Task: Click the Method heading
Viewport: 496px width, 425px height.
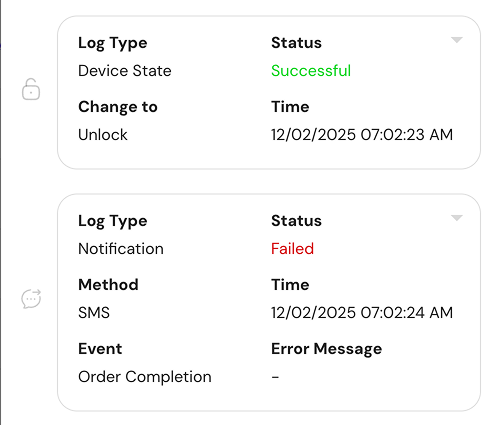Action: [108, 285]
